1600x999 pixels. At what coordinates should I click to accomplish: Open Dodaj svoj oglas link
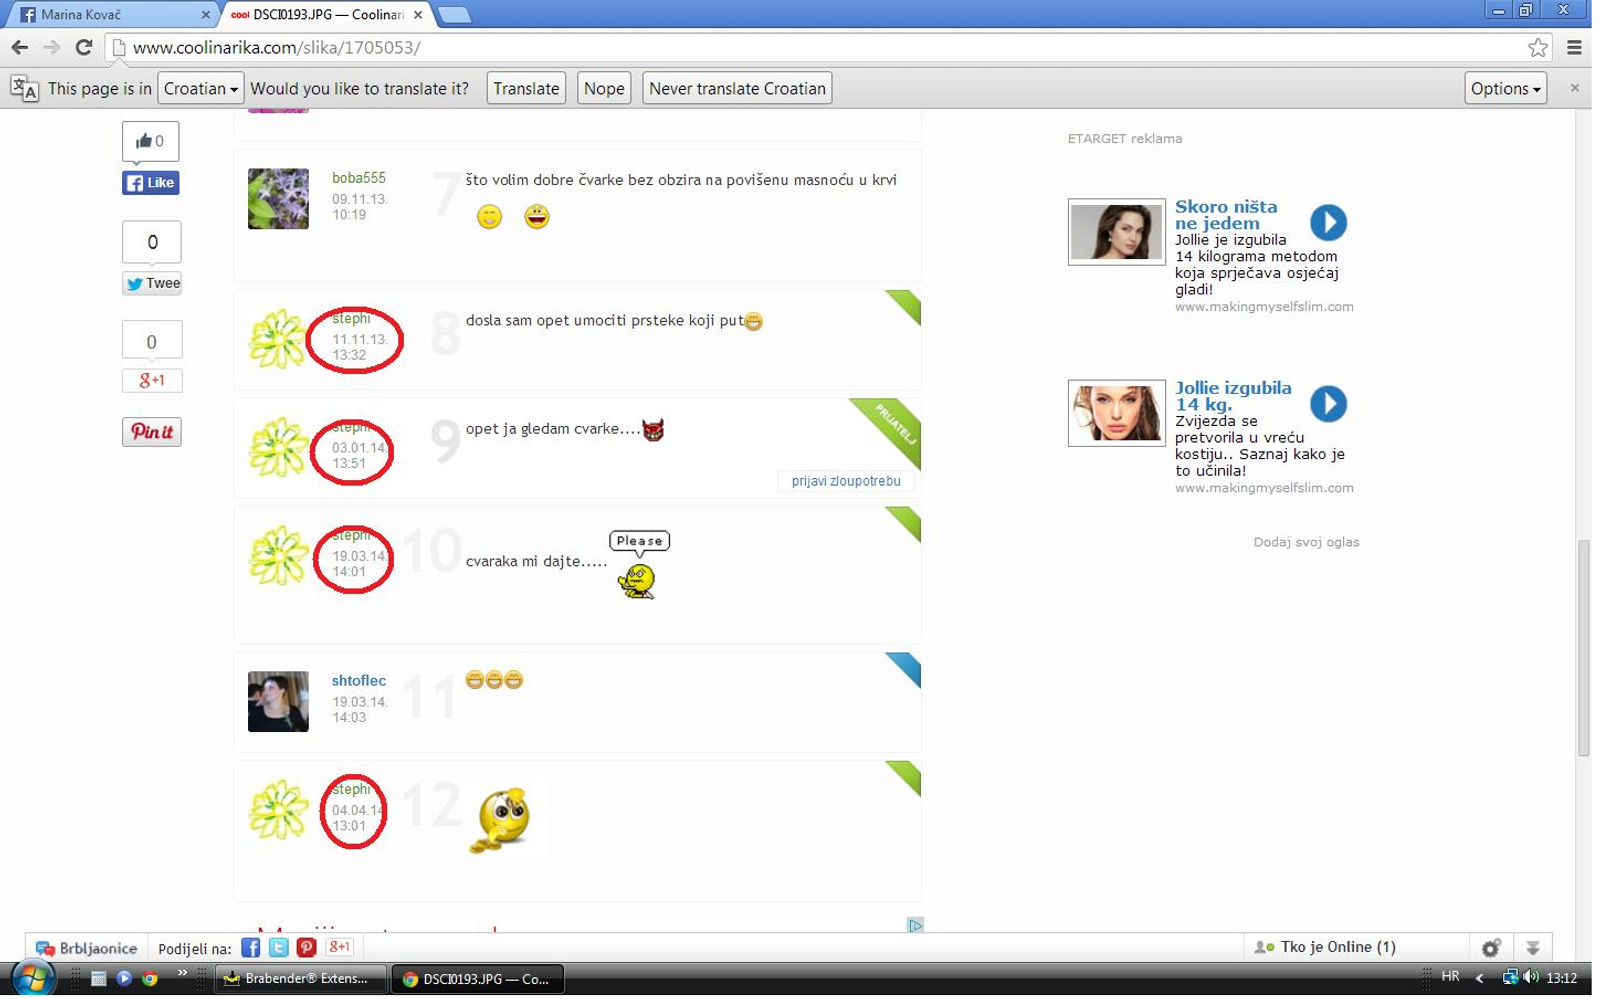pos(1306,542)
